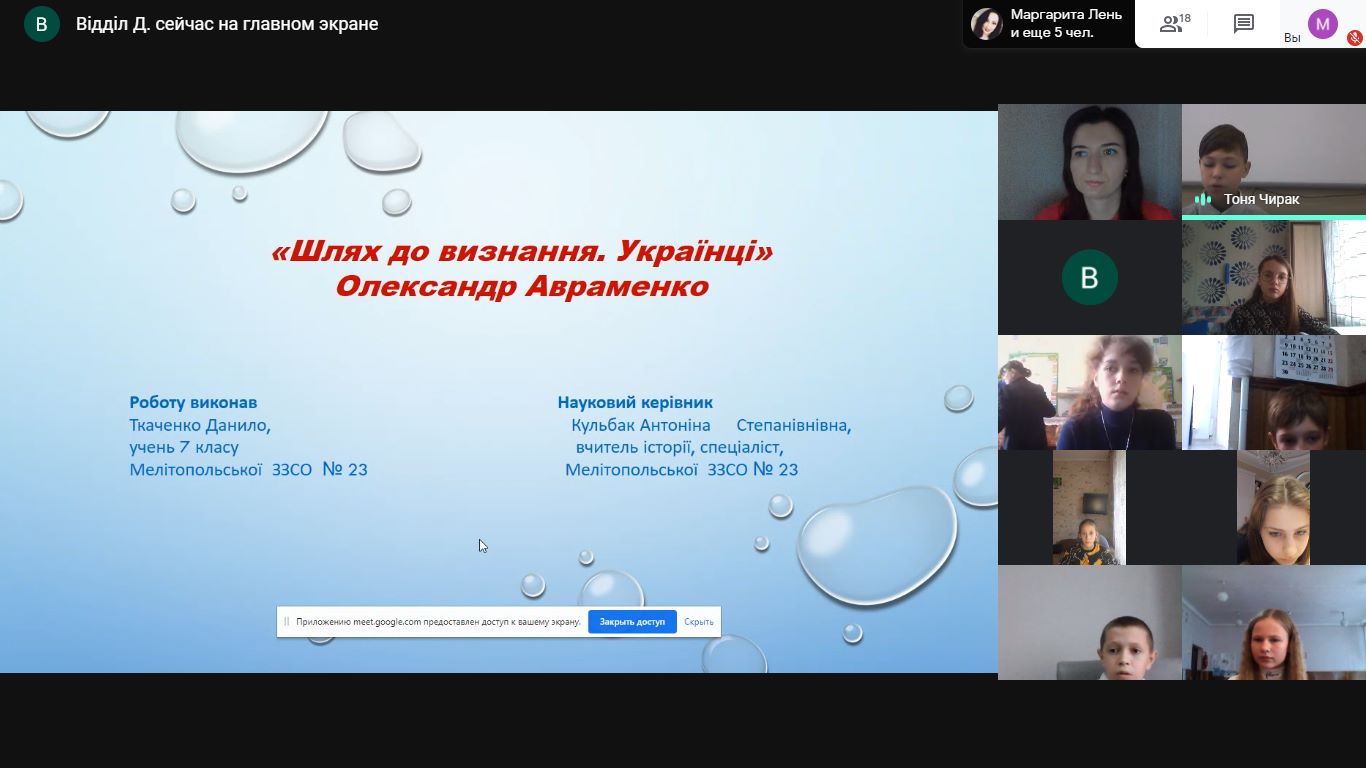Select the Тоня Чирак video tile

(1273, 160)
